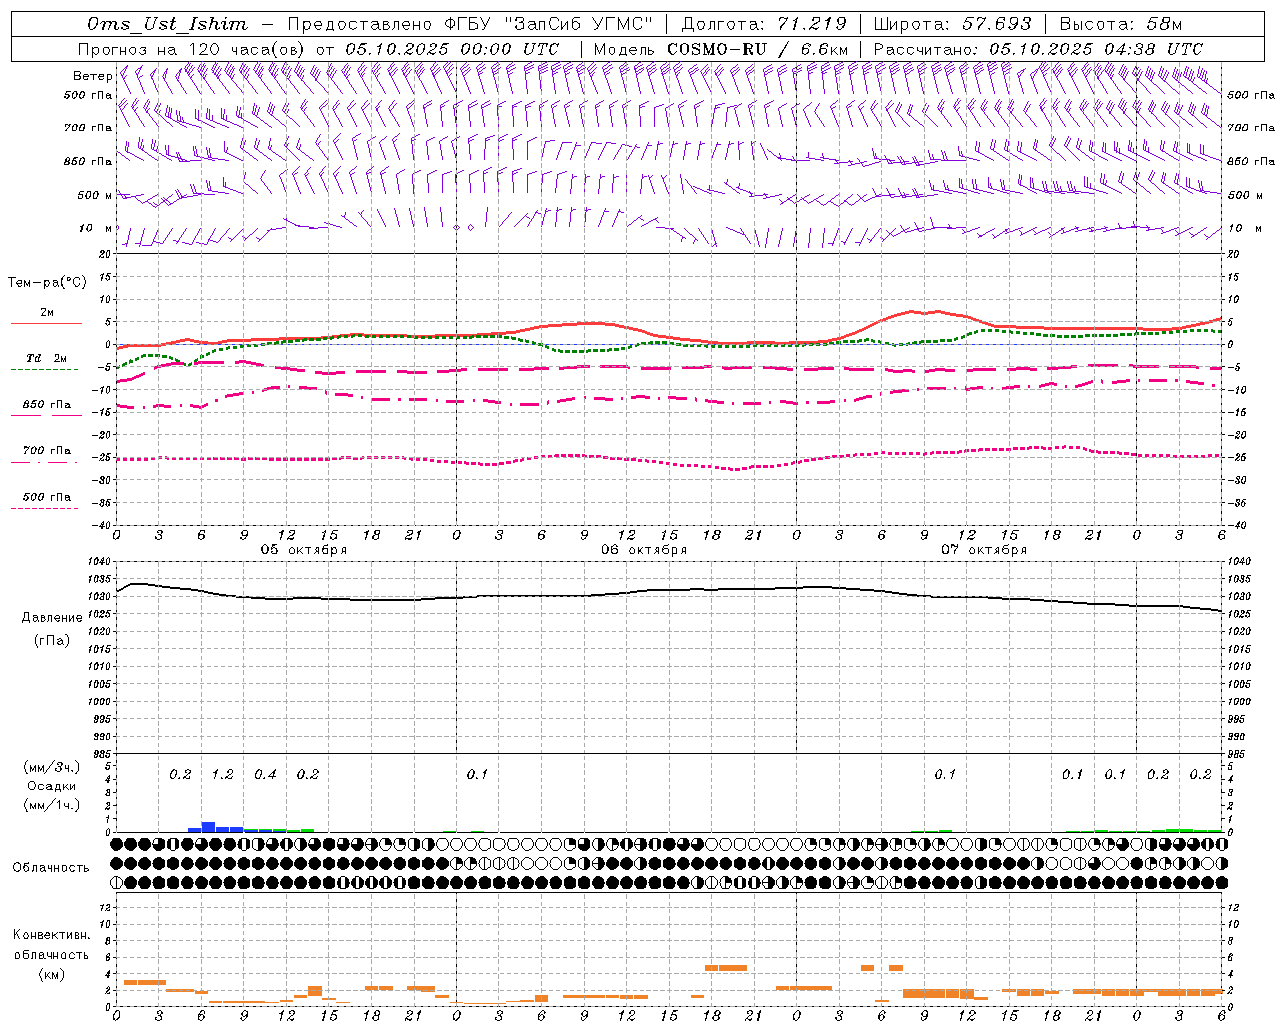Click the date label "07 октября"
This screenshot has width=1280, height=1024.
point(984,550)
